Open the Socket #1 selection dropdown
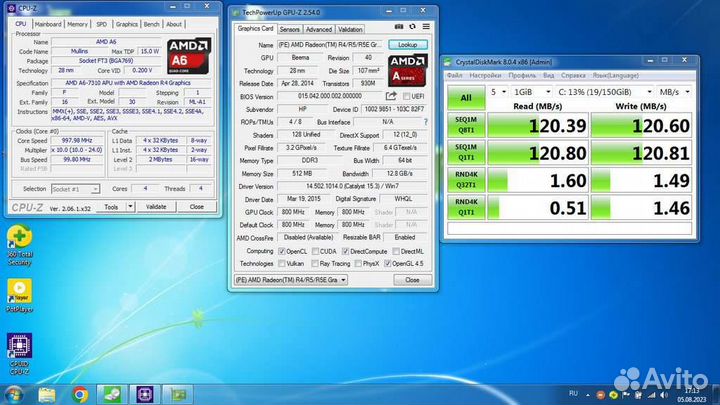720x405 pixels. click(x=75, y=189)
